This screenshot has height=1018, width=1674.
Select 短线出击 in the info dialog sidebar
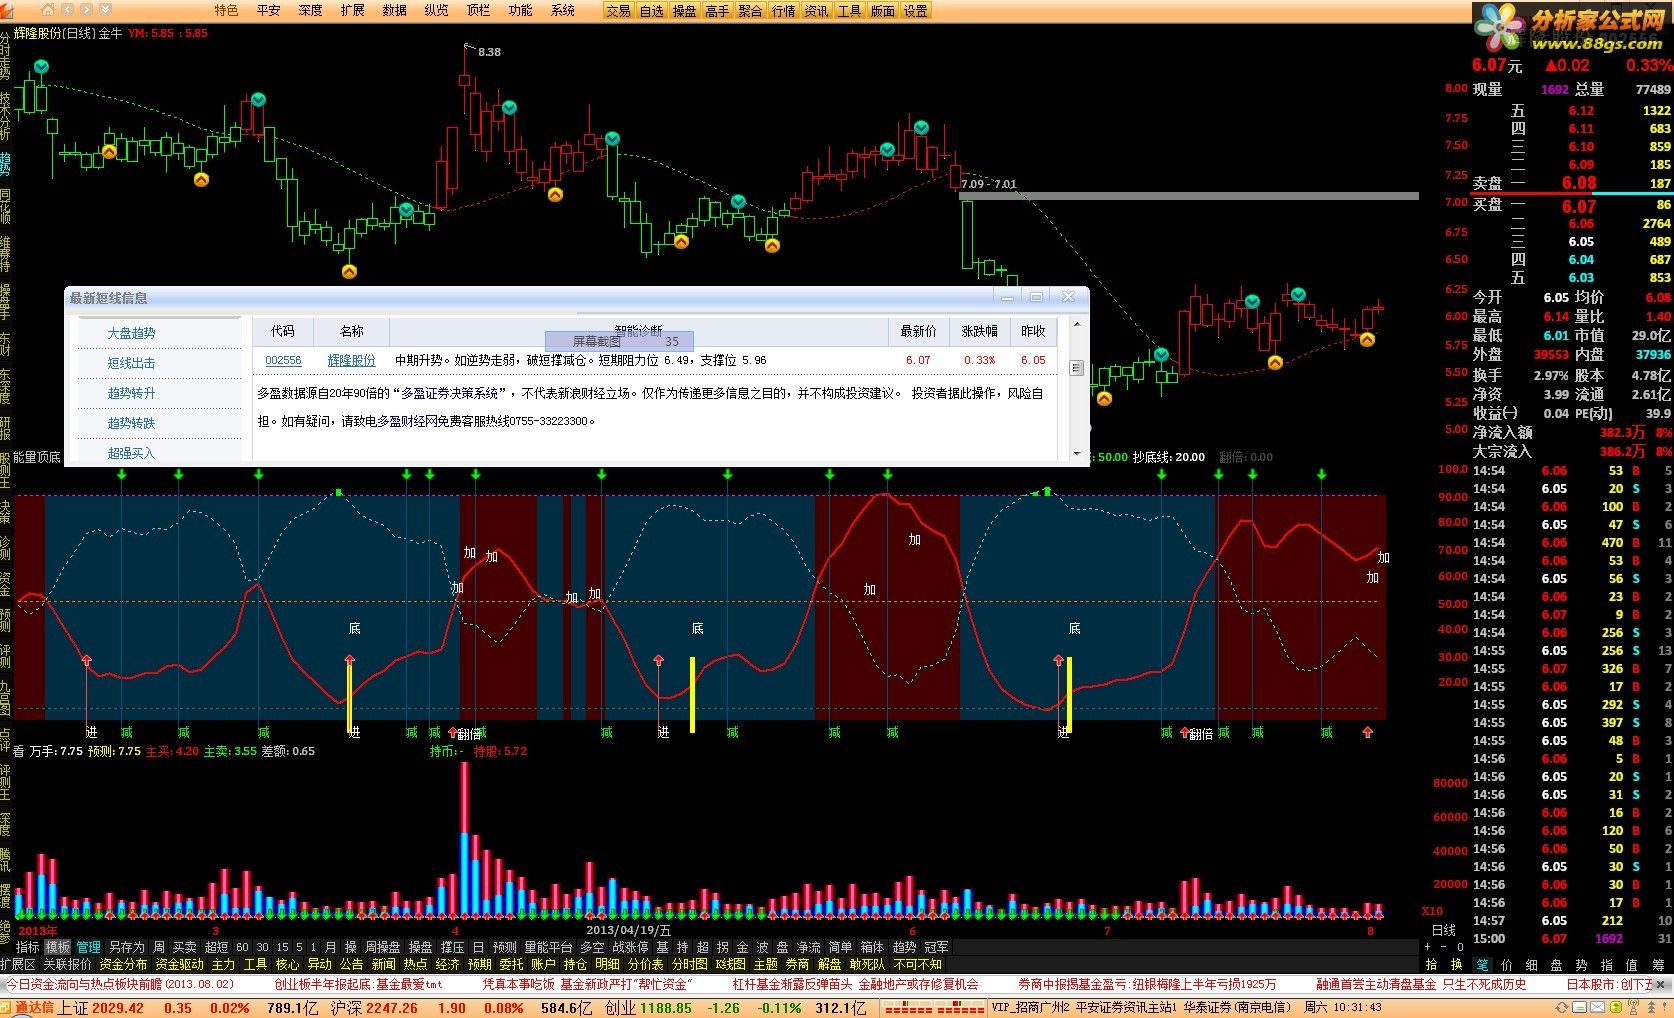131,363
